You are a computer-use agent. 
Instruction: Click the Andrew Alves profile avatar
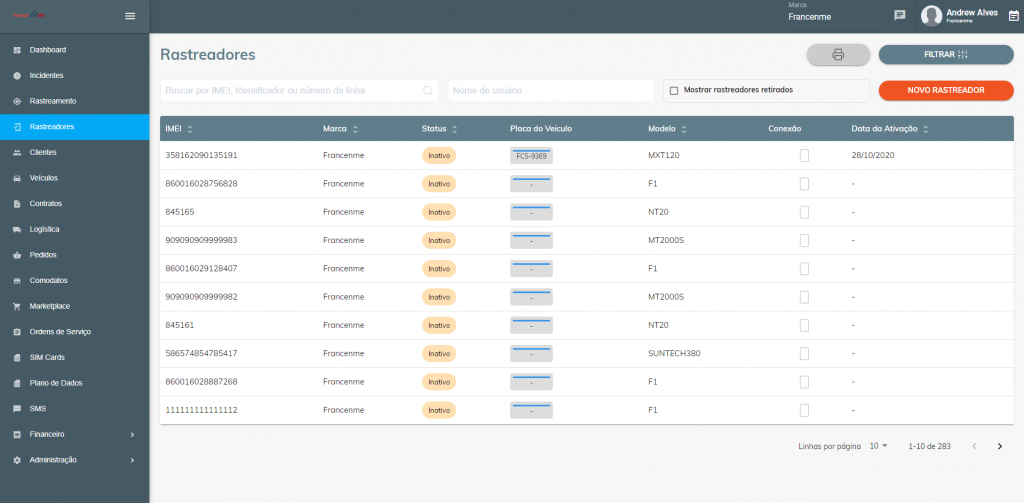[931, 16]
